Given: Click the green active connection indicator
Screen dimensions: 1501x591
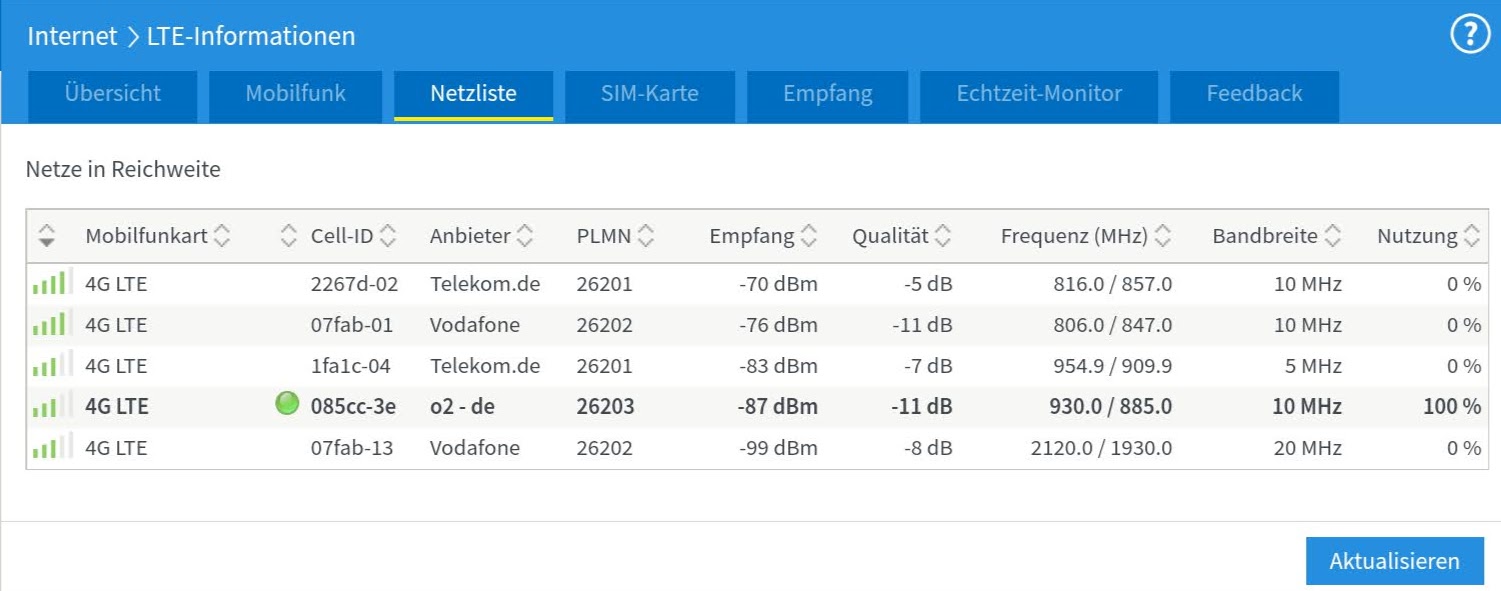Looking at the screenshot, I should click(287, 404).
